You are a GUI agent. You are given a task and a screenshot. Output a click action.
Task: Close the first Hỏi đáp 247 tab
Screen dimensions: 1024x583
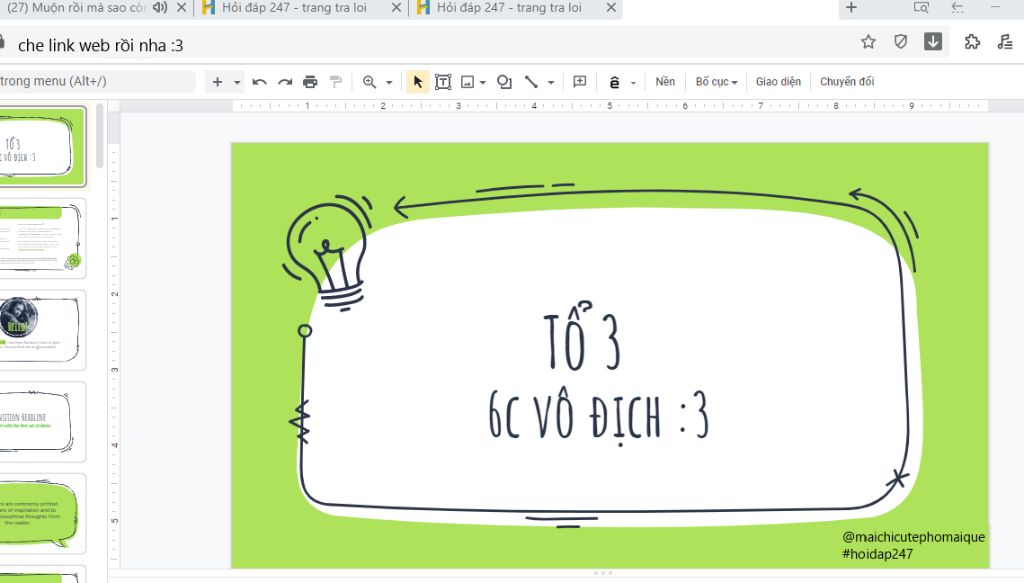396,8
